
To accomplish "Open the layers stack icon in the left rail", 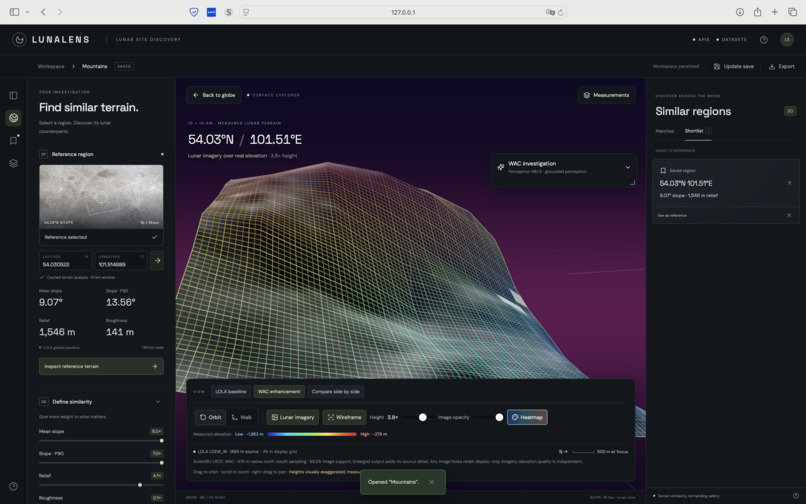I will coord(13,163).
